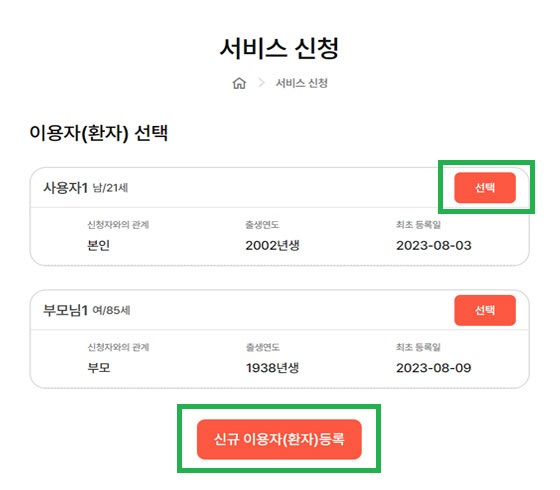Click the 2023-08-09 registration date
Viewport: 560px width, 490px height.
(x=434, y=368)
